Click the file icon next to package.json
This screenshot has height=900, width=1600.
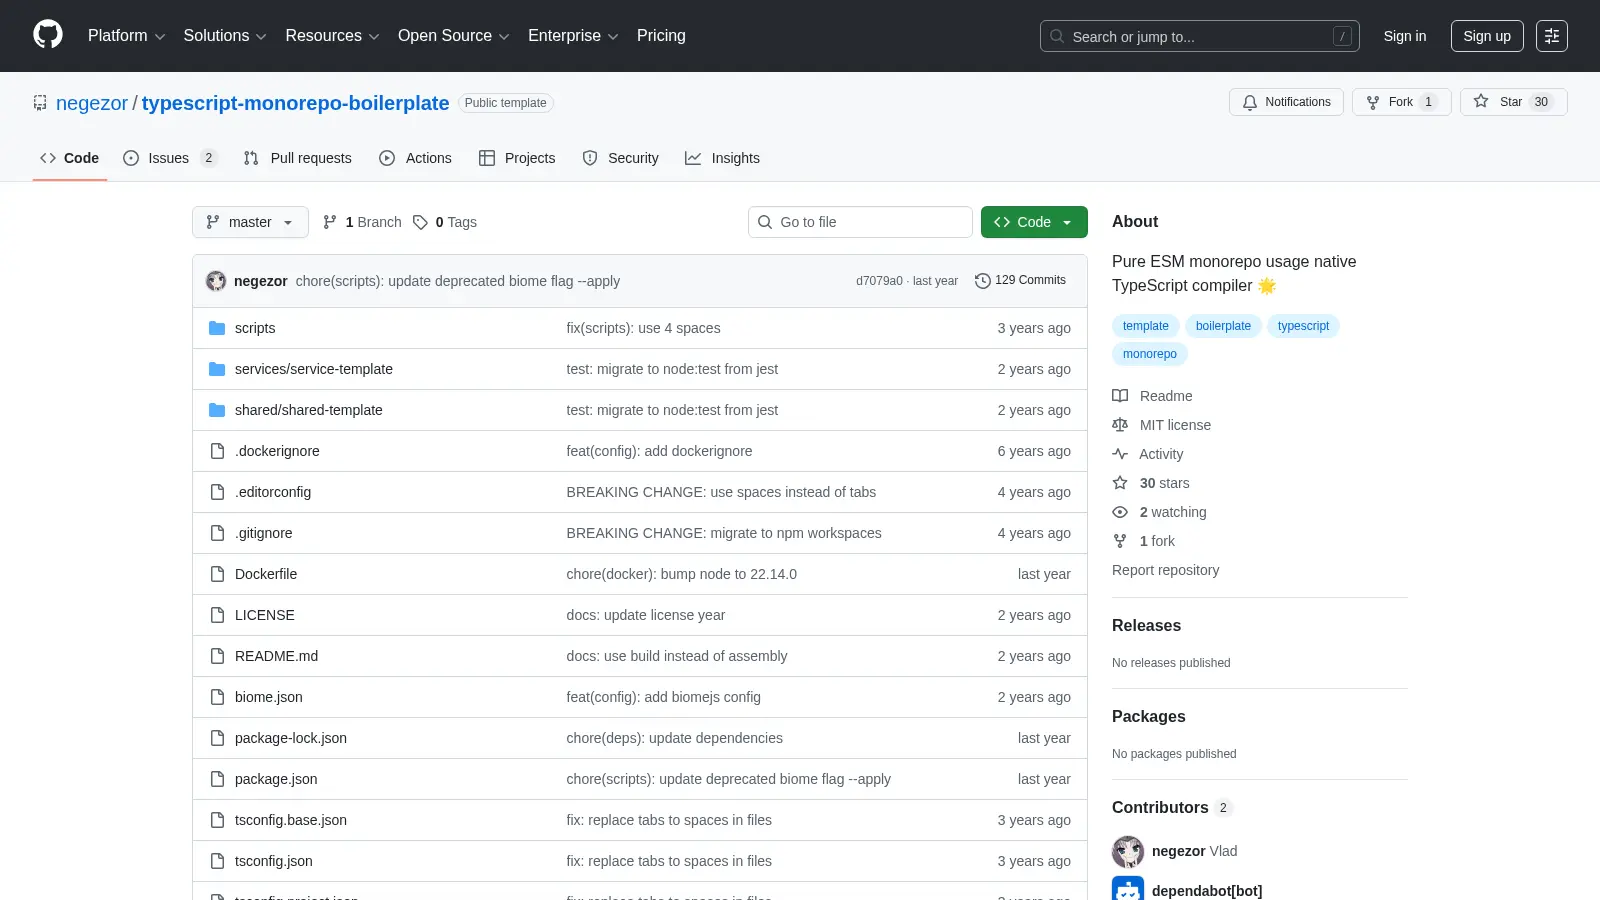pos(217,779)
